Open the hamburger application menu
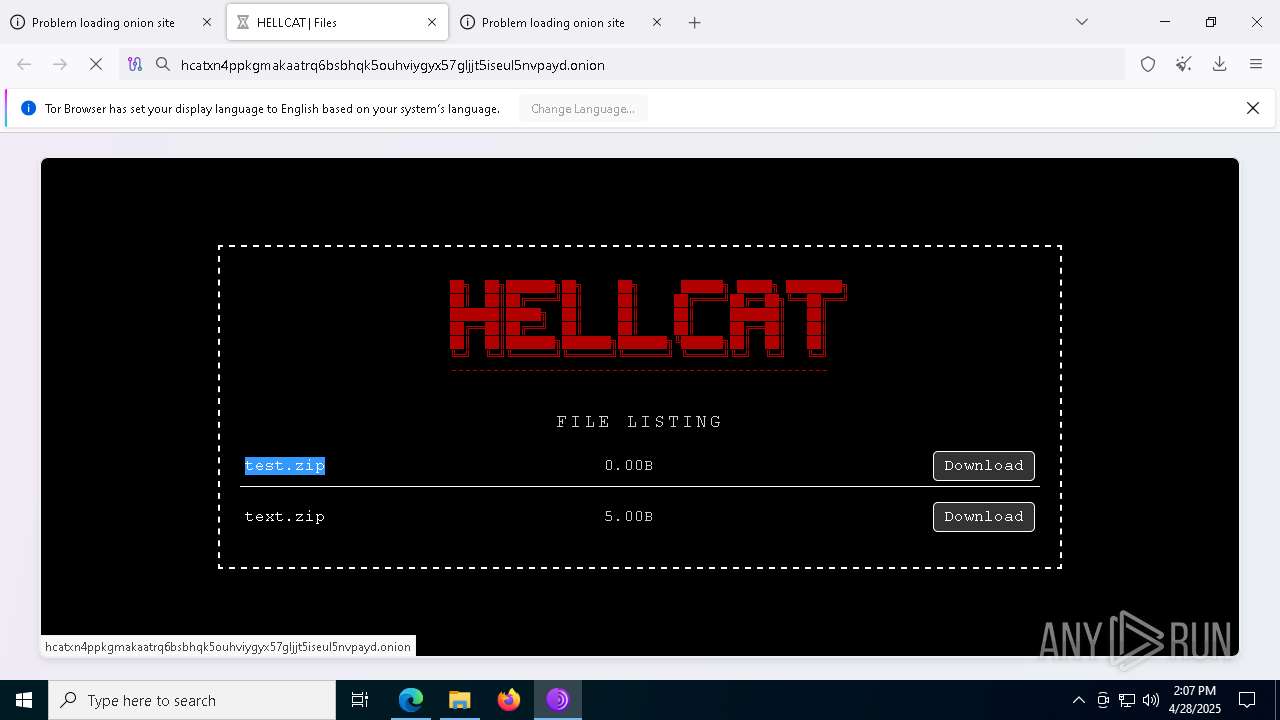The image size is (1280, 720). (x=1256, y=65)
